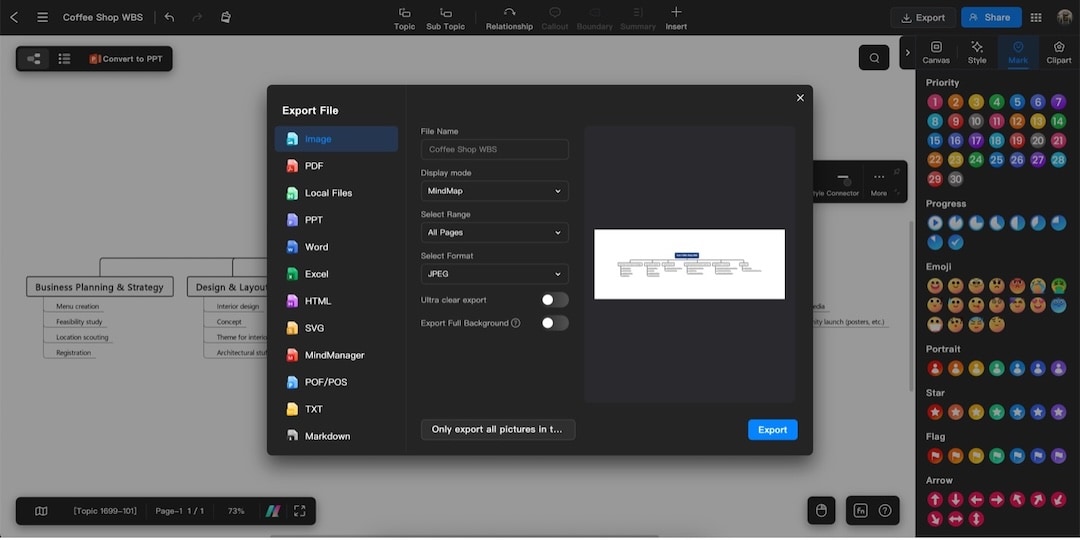Screen dimensions: 1080x540
Task: Select priority 7 mark icon
Action: pyautogui.click(x=1059, y=102)
